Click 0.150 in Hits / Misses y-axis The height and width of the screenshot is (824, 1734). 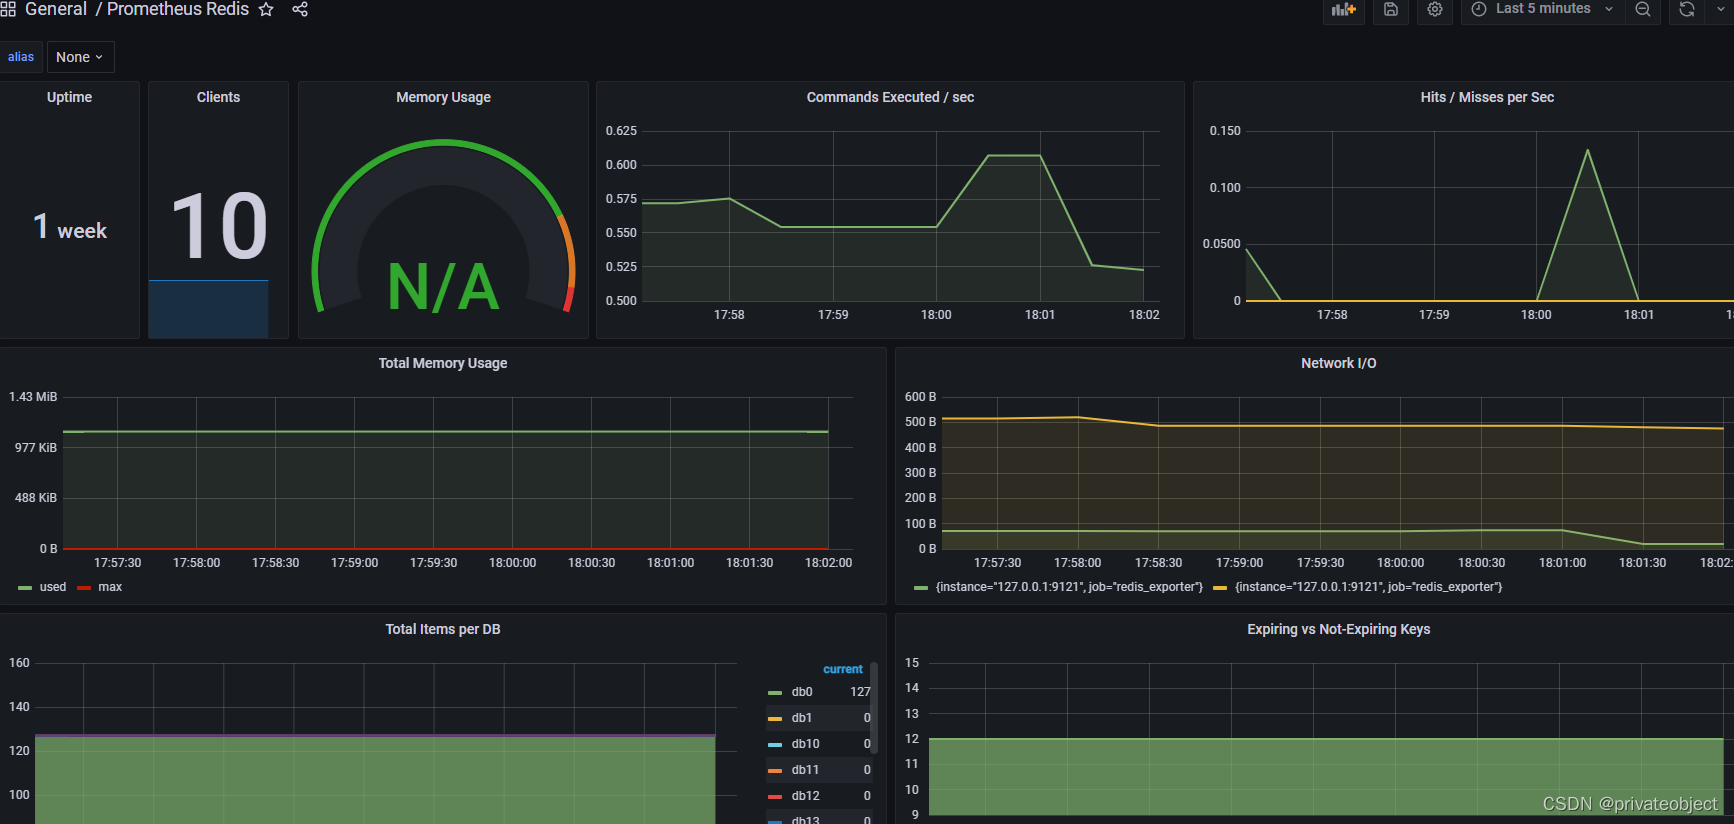tap(1225, 131)
